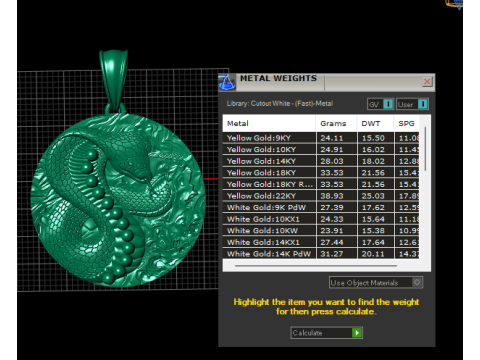Click the 28.03 grams cell

click(x=336, y=161)
